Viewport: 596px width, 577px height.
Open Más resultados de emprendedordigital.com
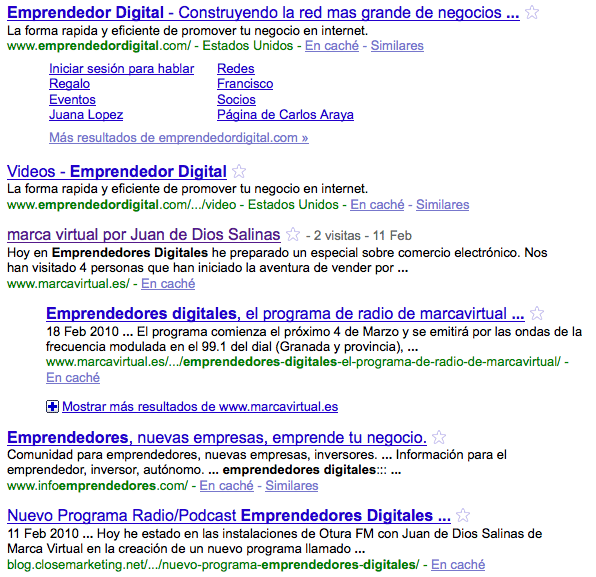179,138
